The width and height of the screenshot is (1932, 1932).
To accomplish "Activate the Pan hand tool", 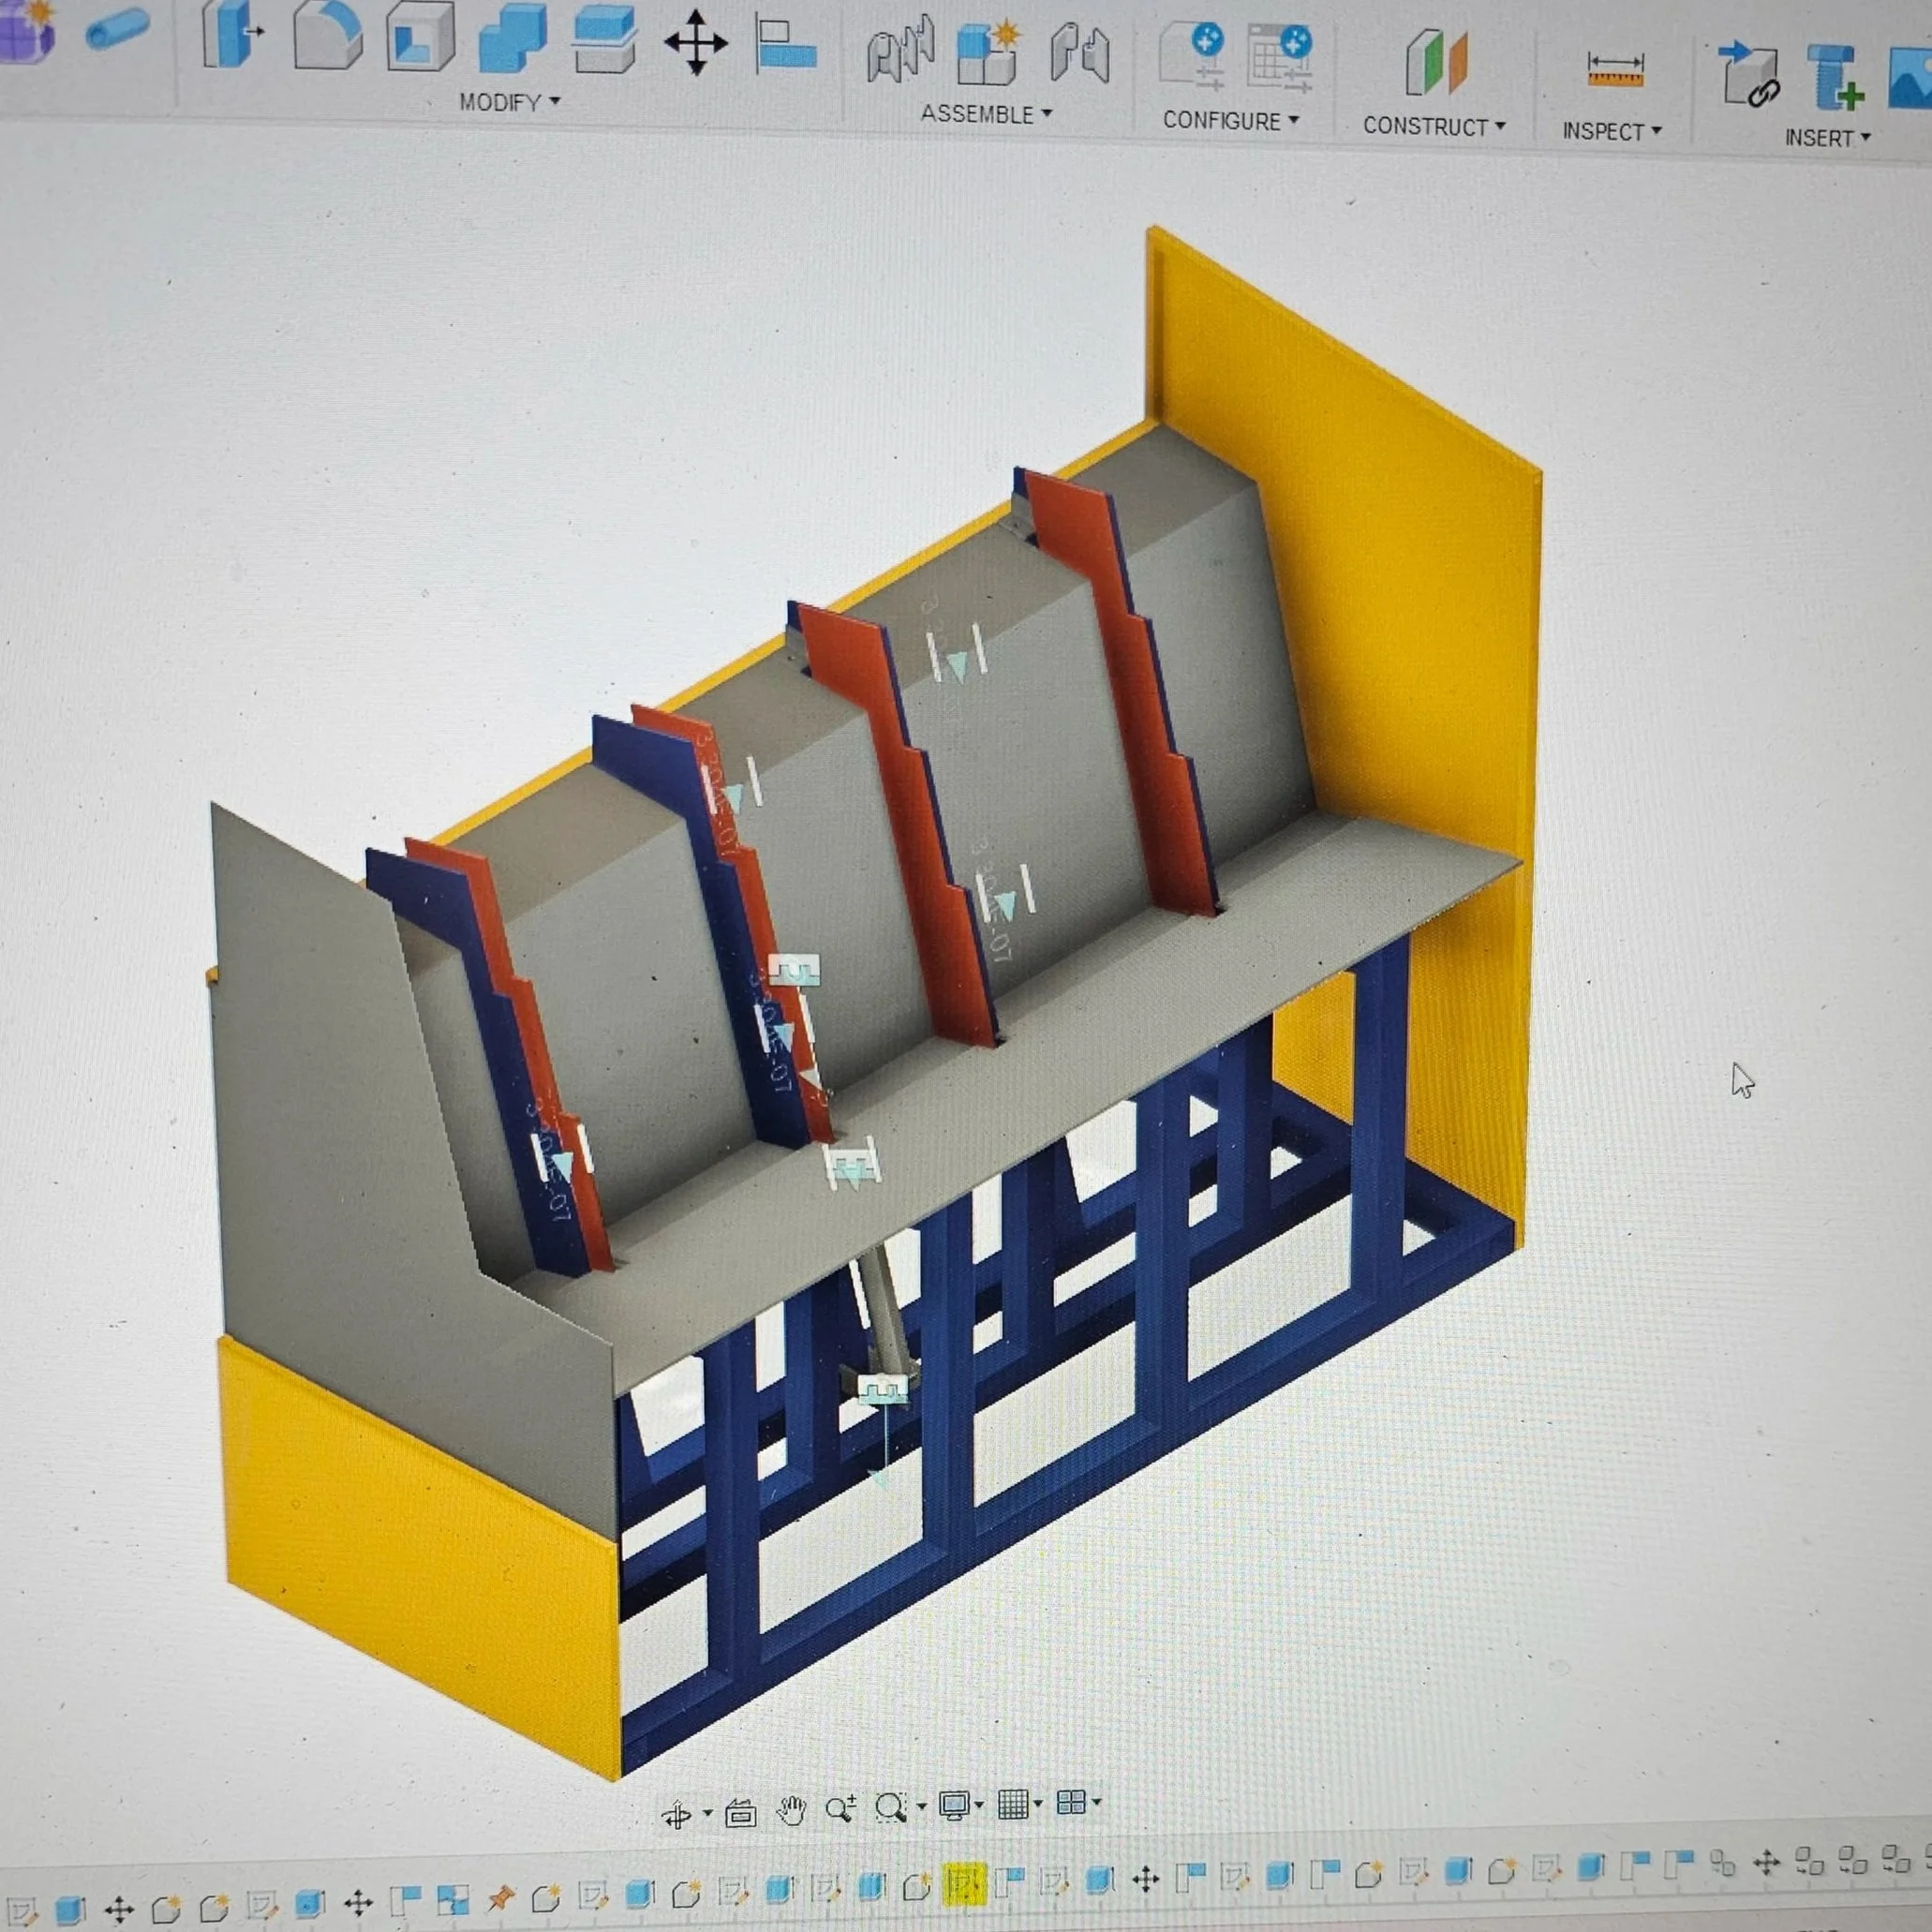I will pos(791,1811).
